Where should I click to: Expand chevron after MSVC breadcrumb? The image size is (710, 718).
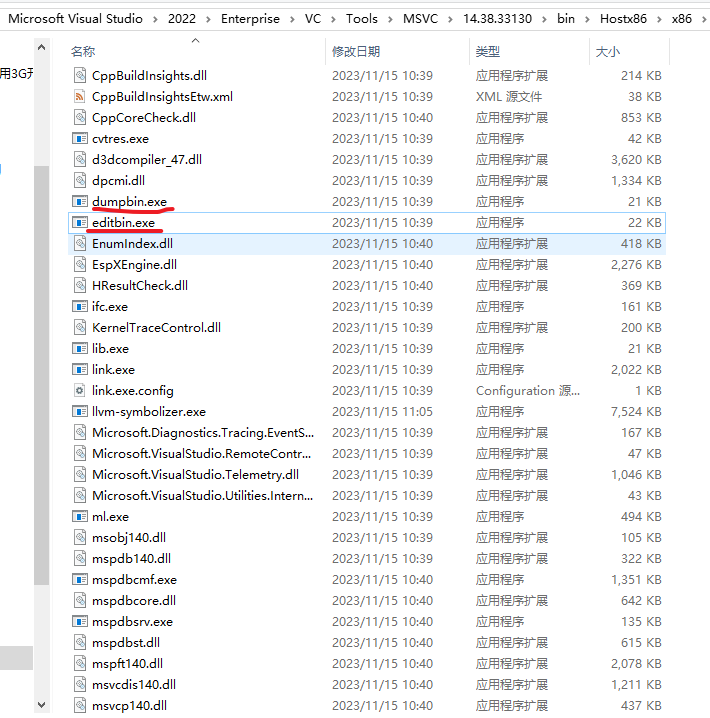pos(450,19)
